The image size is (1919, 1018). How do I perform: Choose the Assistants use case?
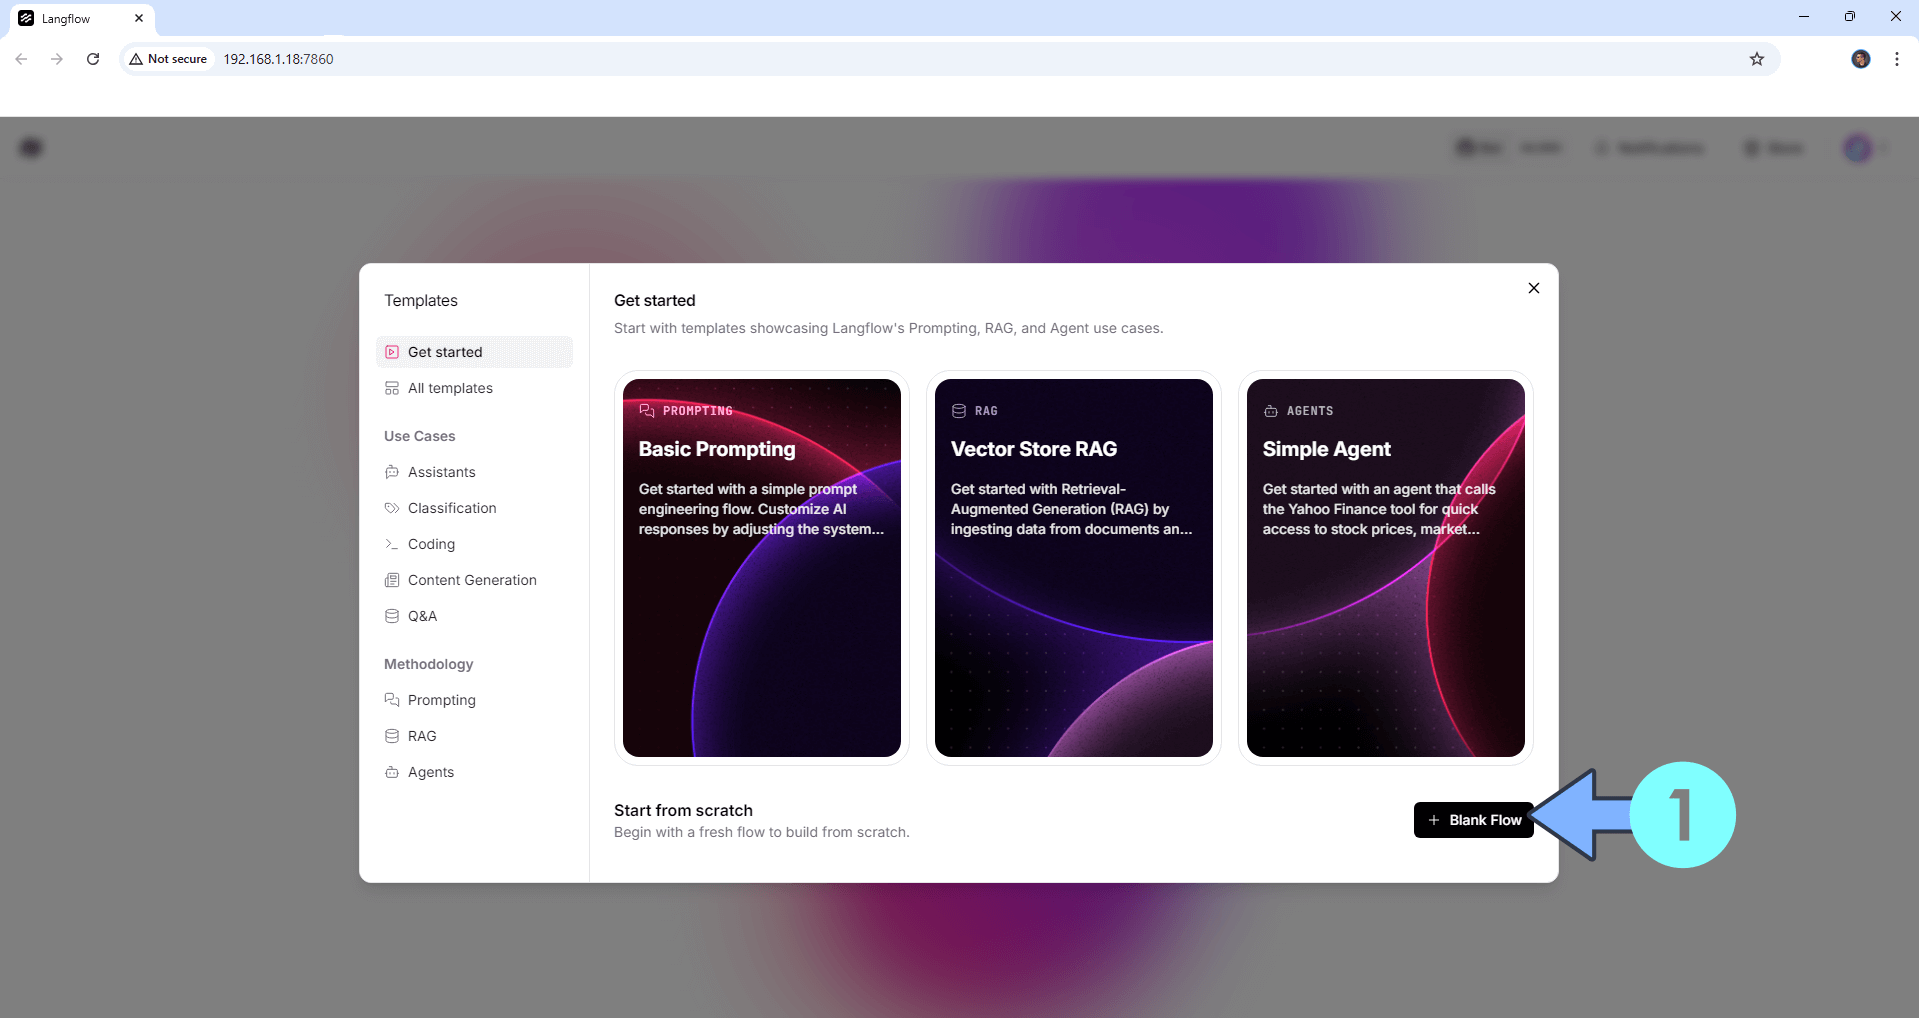click(x=474, y=472)
